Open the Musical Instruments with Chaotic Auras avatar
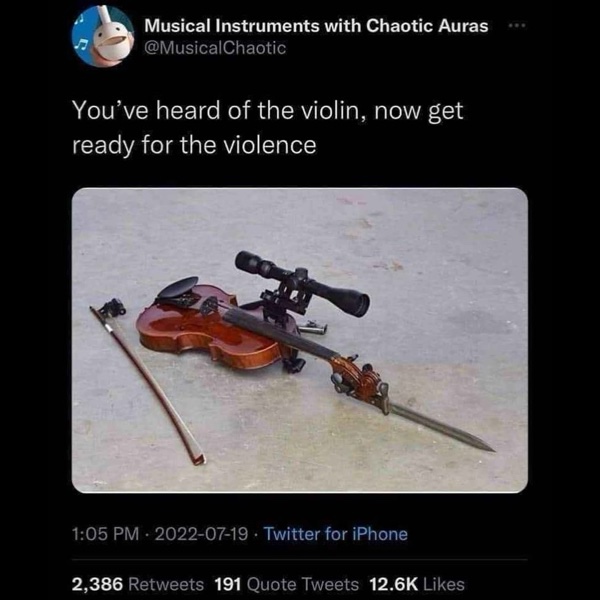The width and height of the screenshot is (600, 600). tap(103, 37)
